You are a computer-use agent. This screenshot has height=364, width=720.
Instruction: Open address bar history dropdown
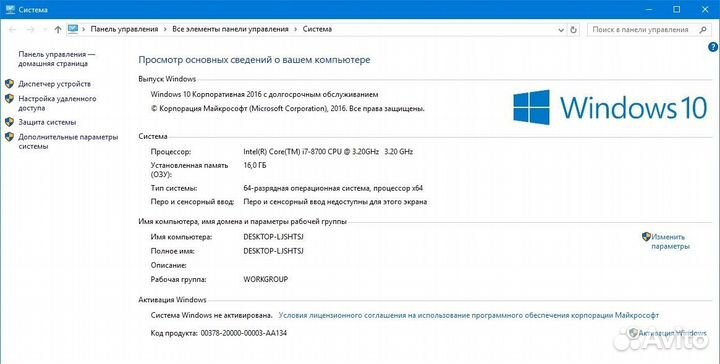(x=561, y=30)
